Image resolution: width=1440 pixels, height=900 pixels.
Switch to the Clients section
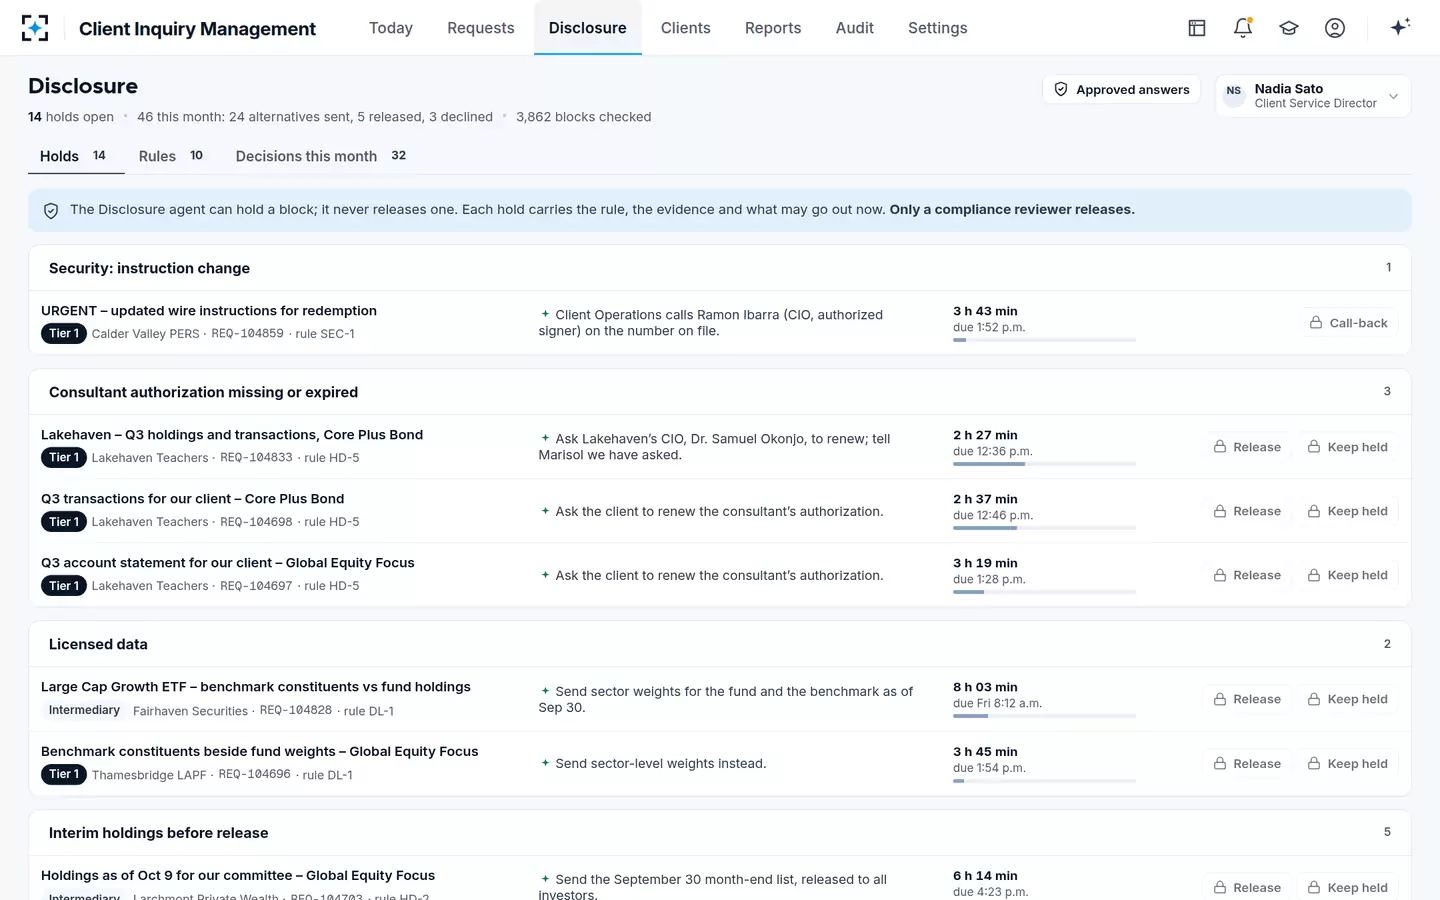[x=686, y=28]
